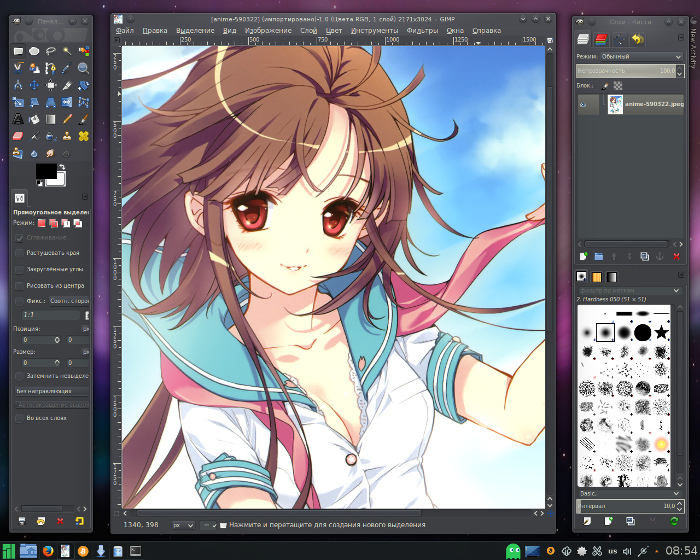The image size is (700, 560).
Task: Enable the Рисовать из центра checkbox
Action: [x=19, y=286]
